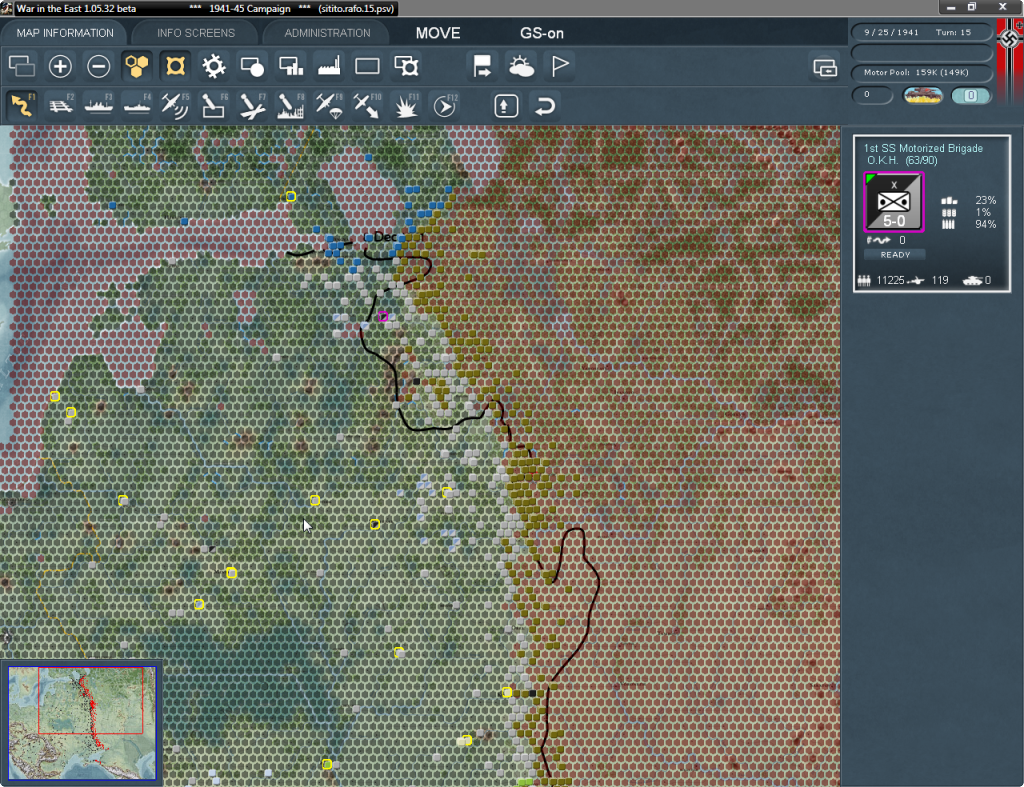Undo the last move with the curved arrow
The width and height of the screenshot is (1024, 787).
(545, 106)
